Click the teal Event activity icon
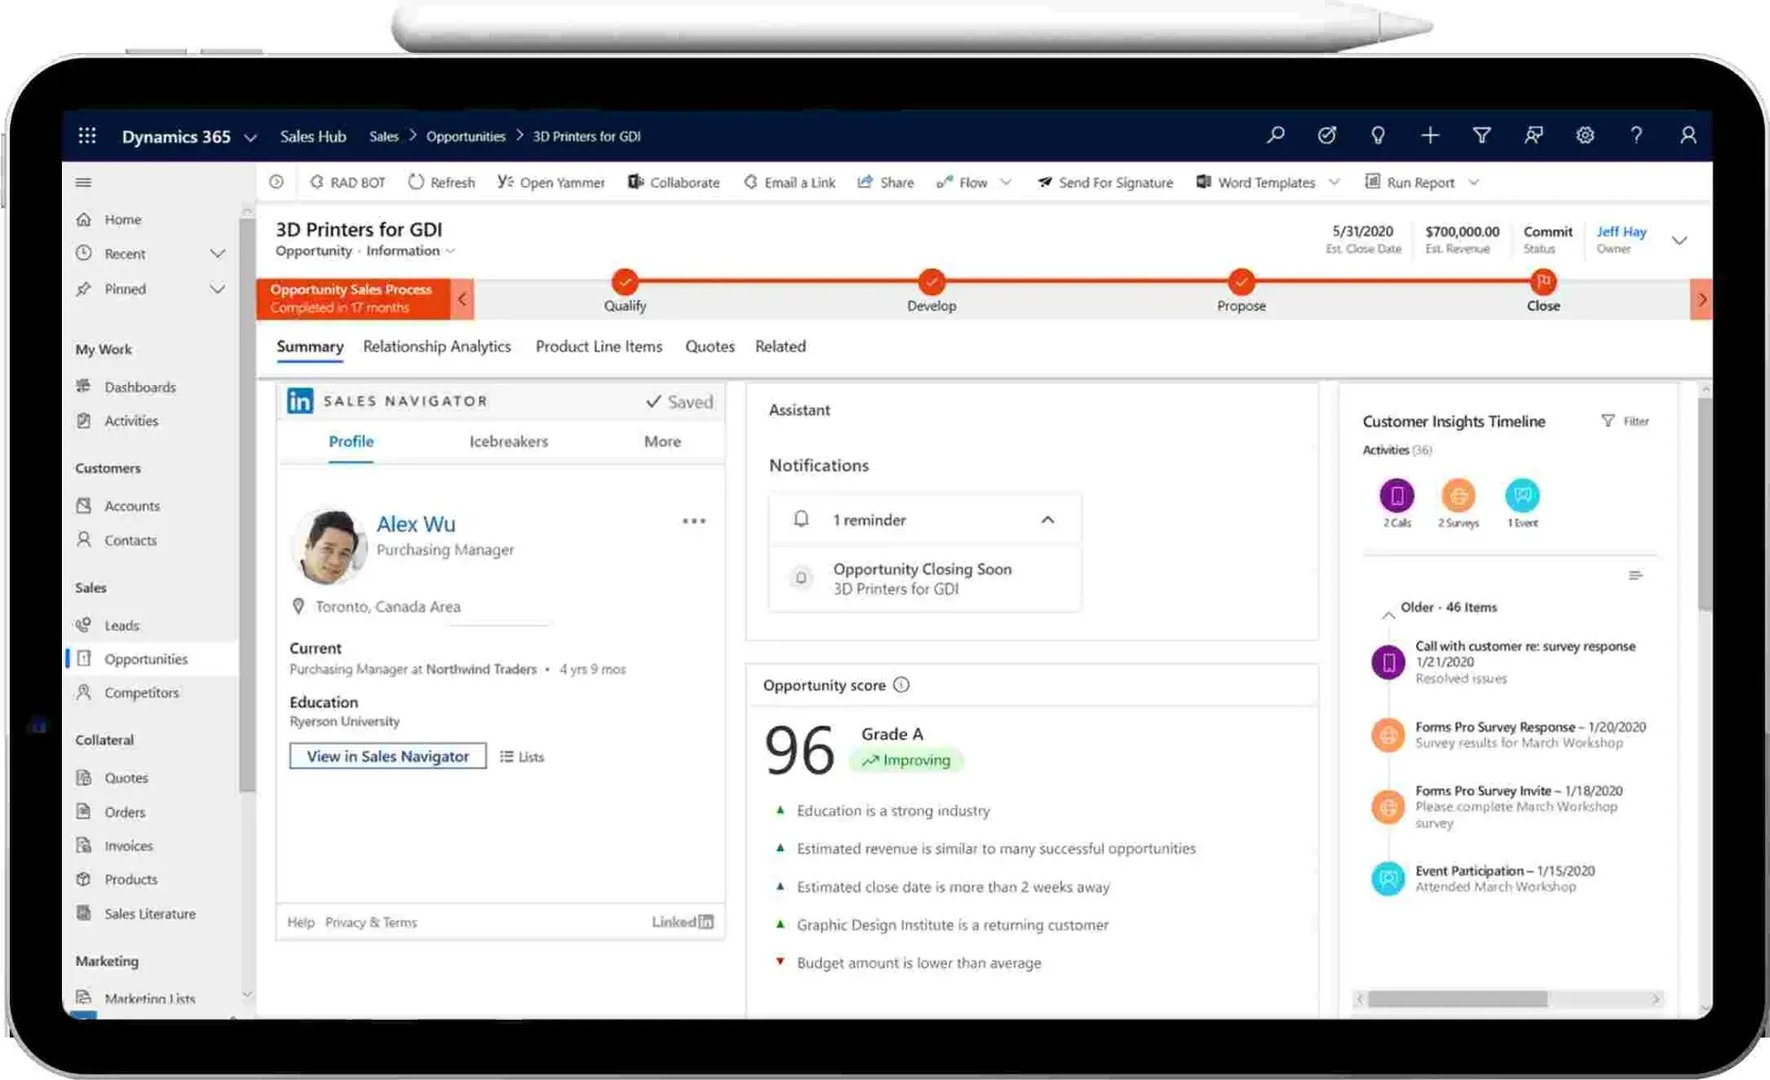 (1522, 495)
